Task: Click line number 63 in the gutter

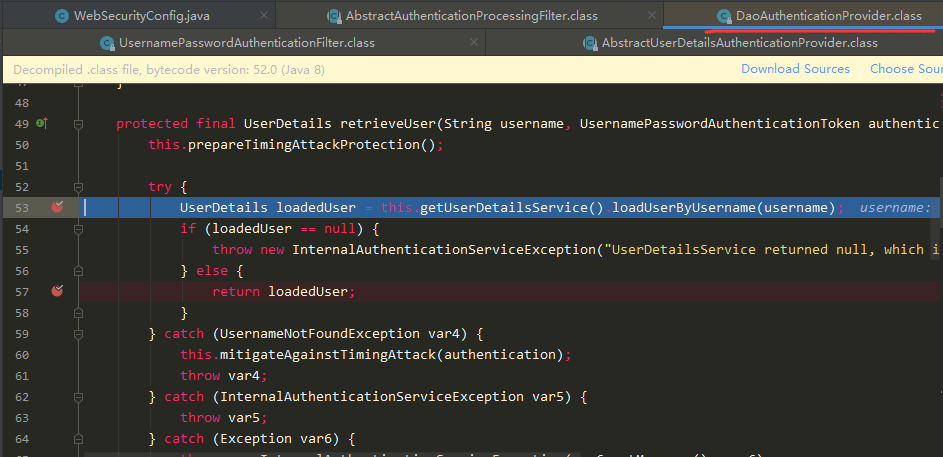Action: click(x=21, y=417)
